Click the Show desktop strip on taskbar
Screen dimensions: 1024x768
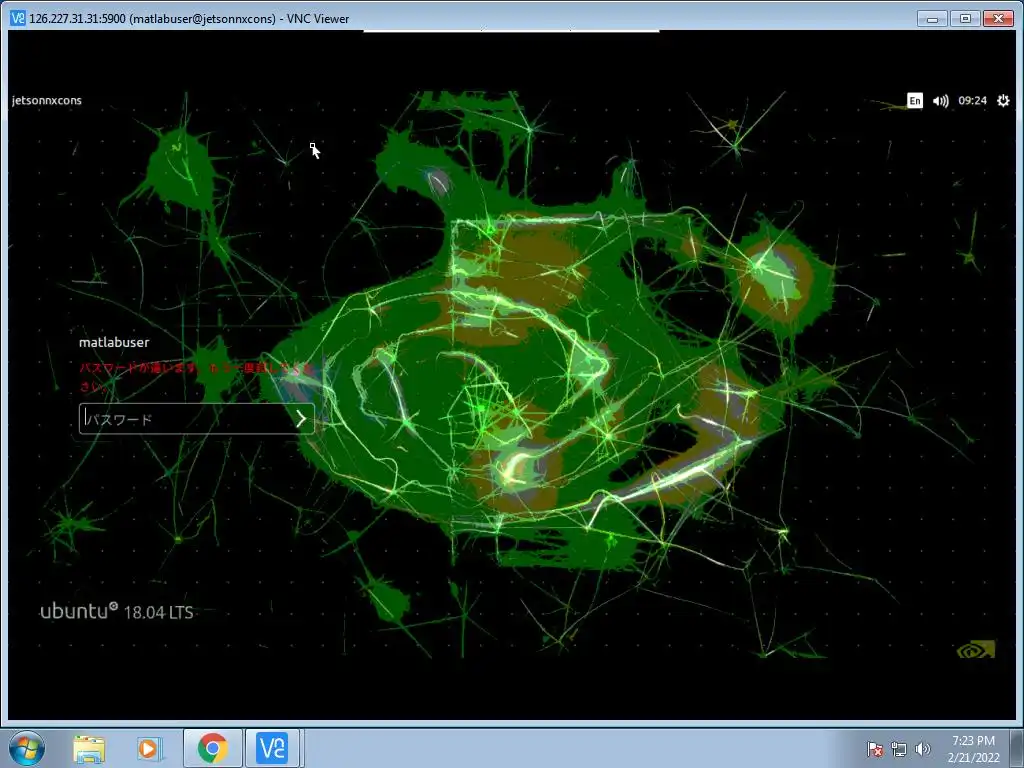pos(1018,748)
